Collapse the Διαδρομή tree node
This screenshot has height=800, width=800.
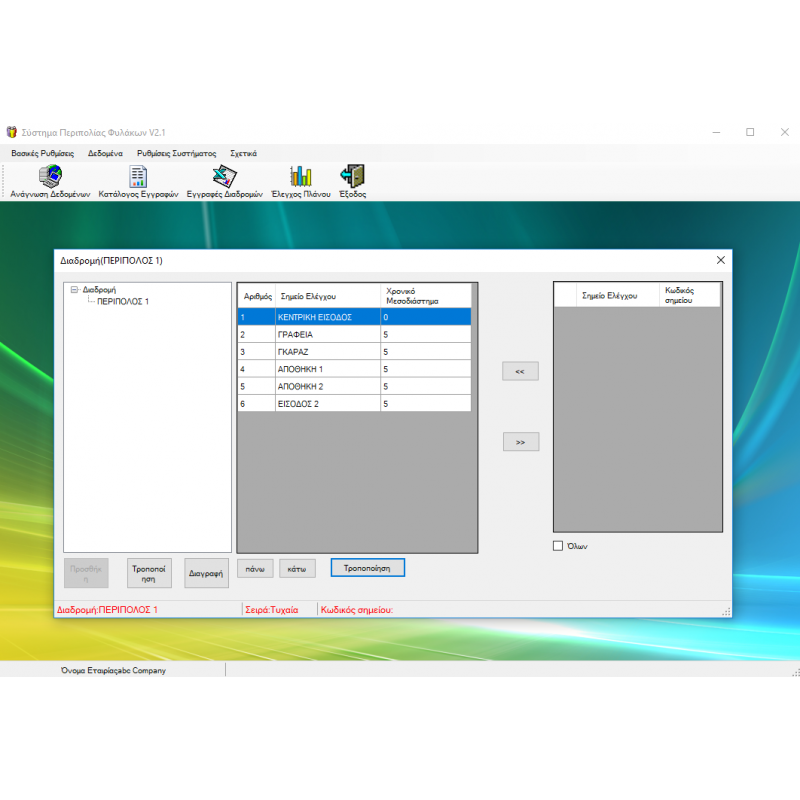(x=74, y=289)
